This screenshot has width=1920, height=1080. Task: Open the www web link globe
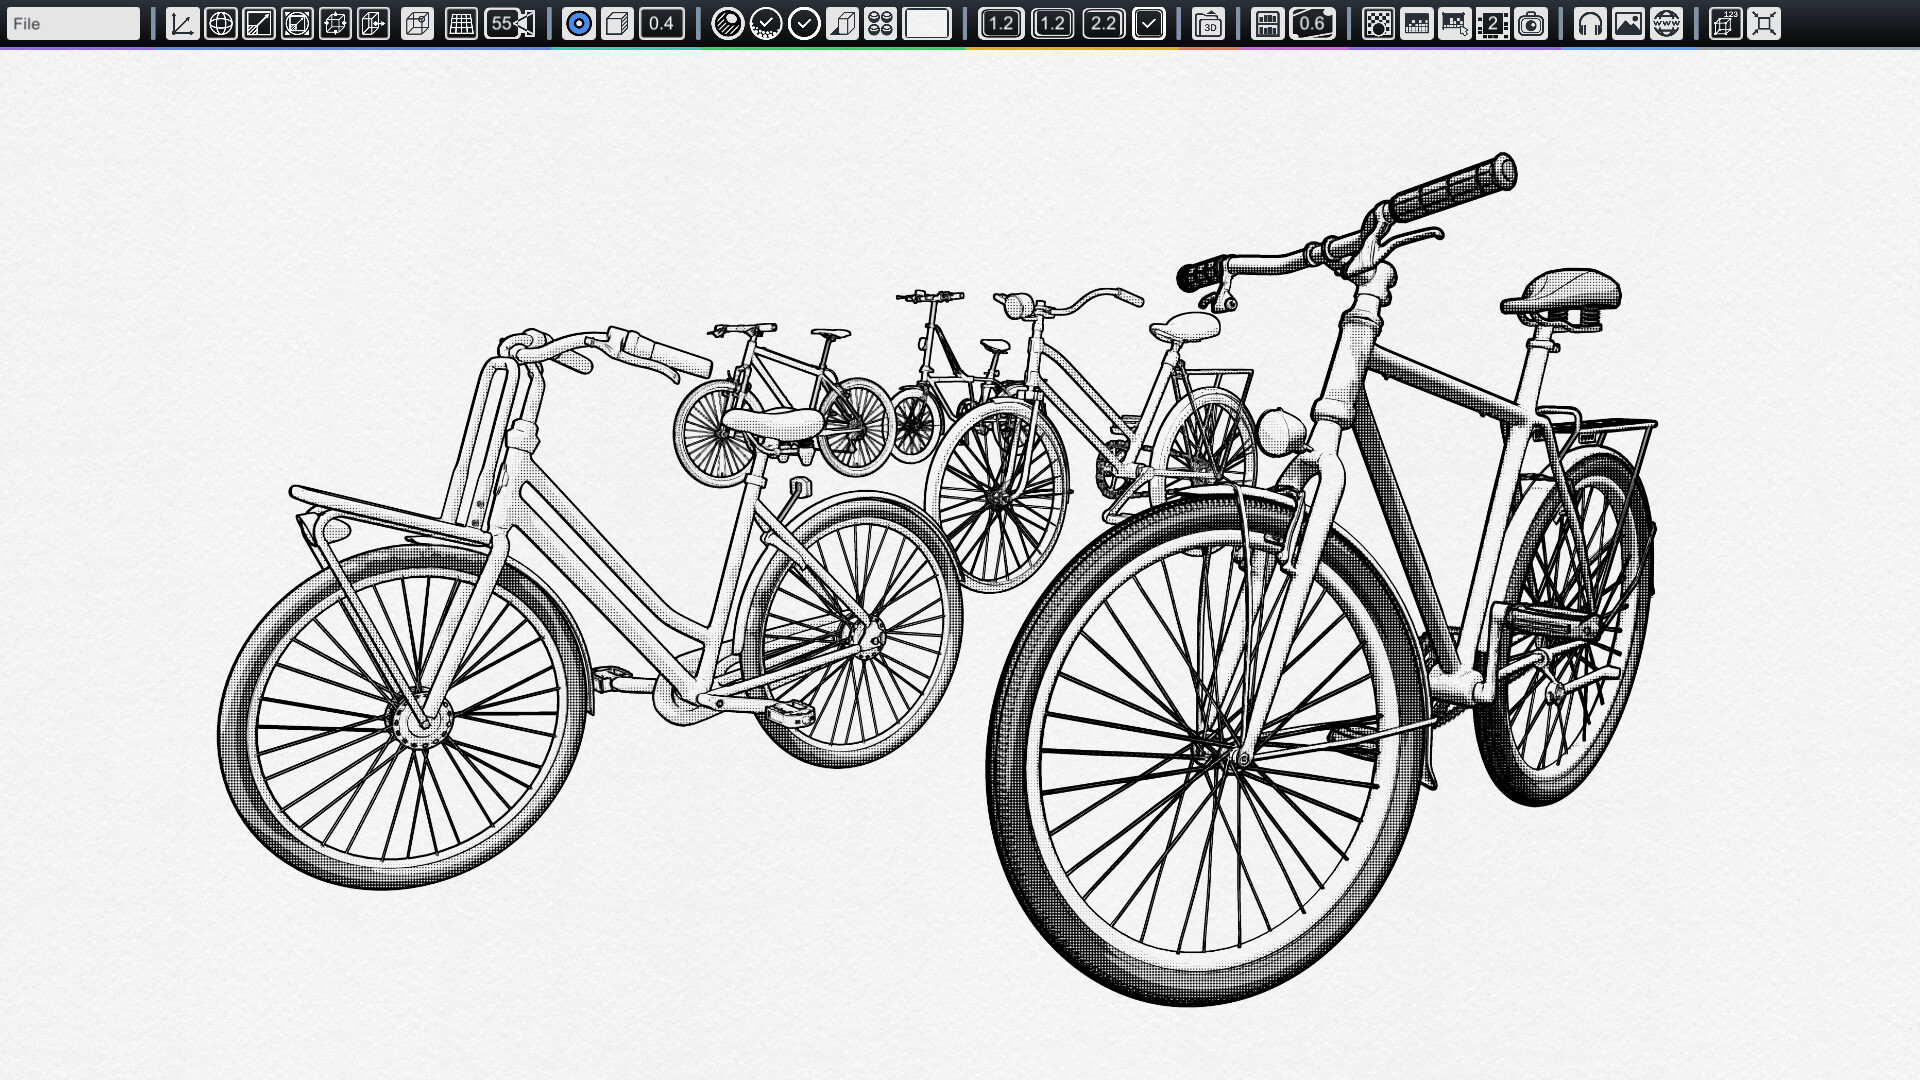tap(1665, 23)
